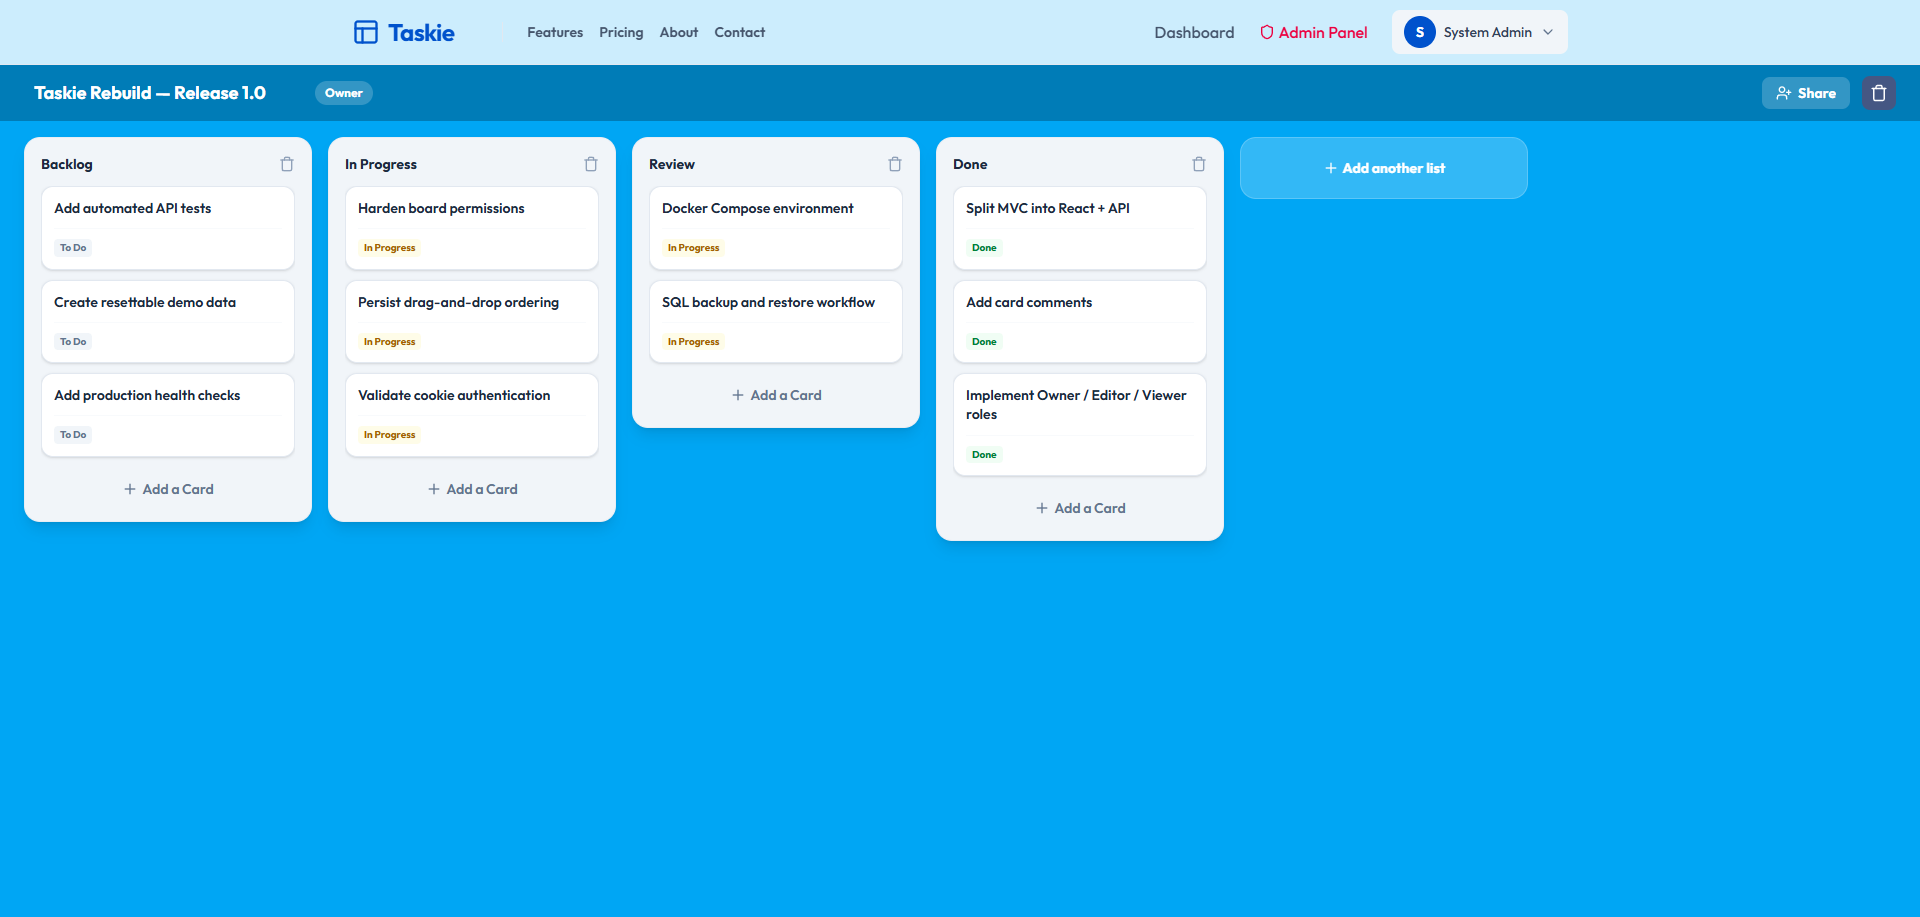The height and width of the screenshot is (917, 1920).
Task: Delete the Review list via trash icon
Action: tap(895, 164)
